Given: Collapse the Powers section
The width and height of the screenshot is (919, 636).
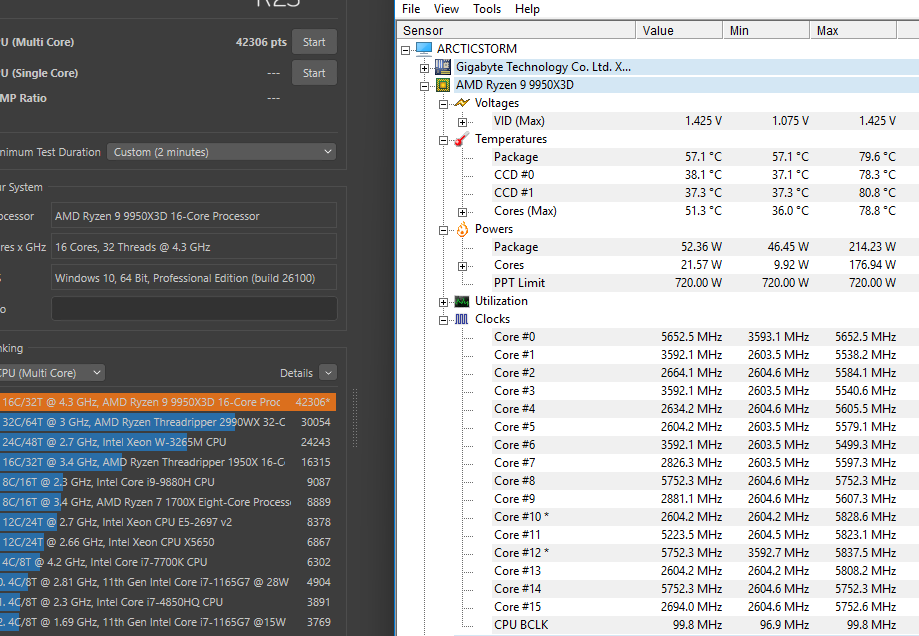Looking at the screenshot, I should point(444,230).
